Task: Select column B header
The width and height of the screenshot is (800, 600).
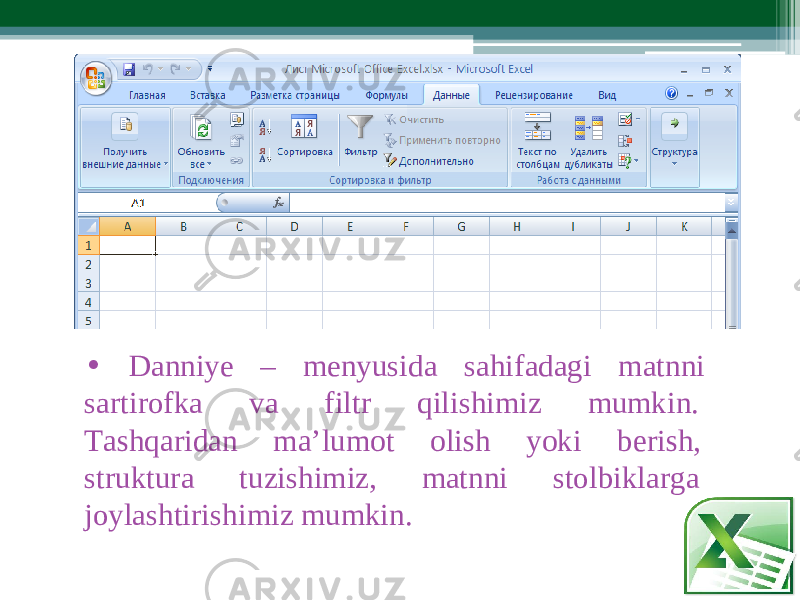Action: click(x=183, y=227)
